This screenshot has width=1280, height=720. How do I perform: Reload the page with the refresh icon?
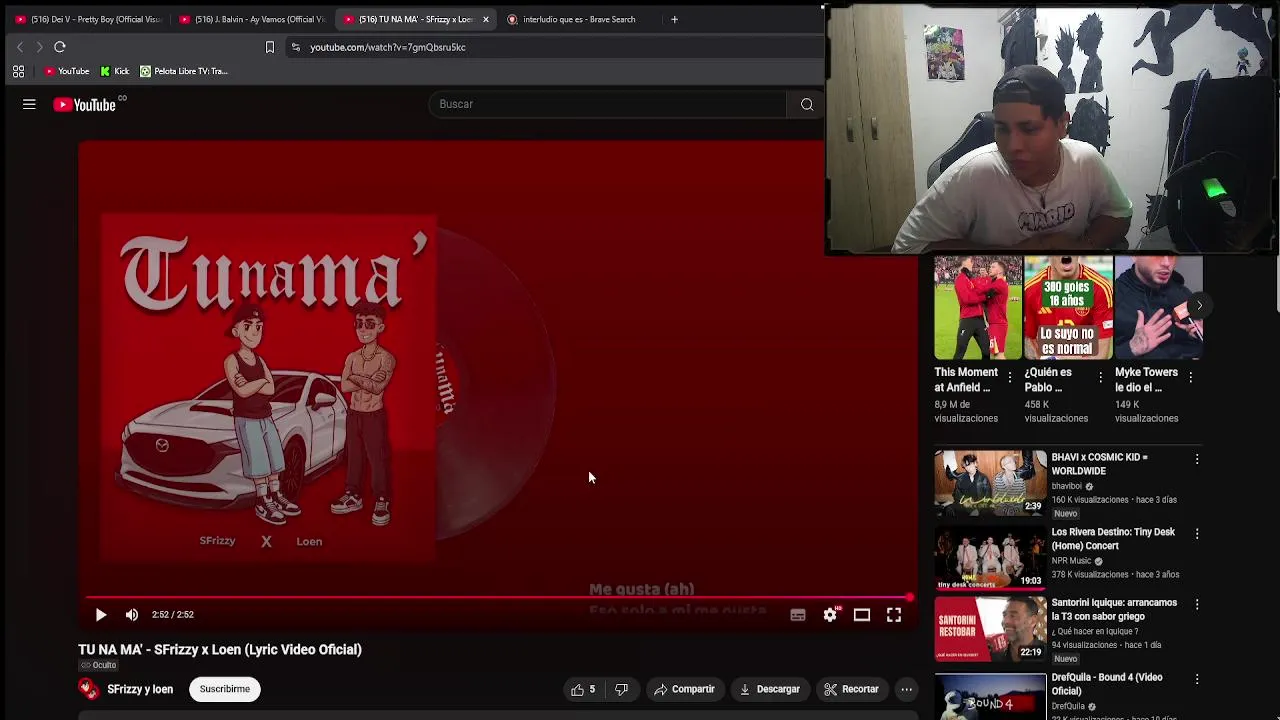[60, 47]
